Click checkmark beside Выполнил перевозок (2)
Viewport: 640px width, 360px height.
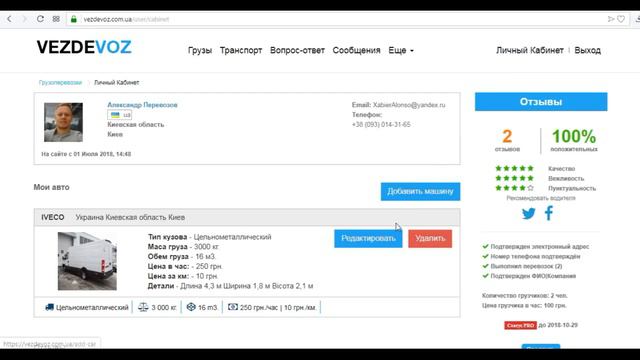[485, 266]
